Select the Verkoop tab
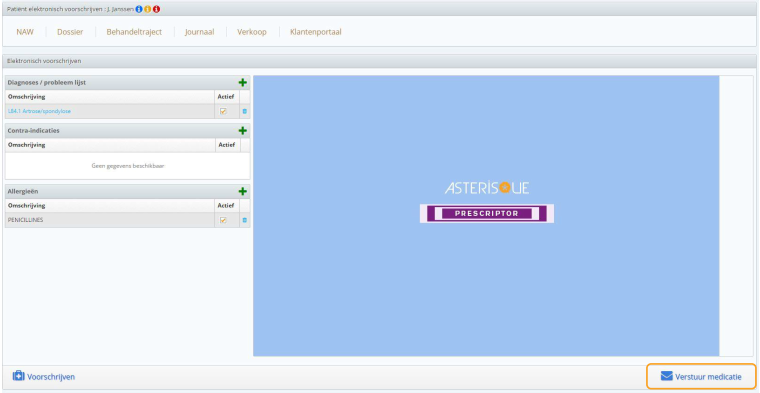 coord(252,32)
